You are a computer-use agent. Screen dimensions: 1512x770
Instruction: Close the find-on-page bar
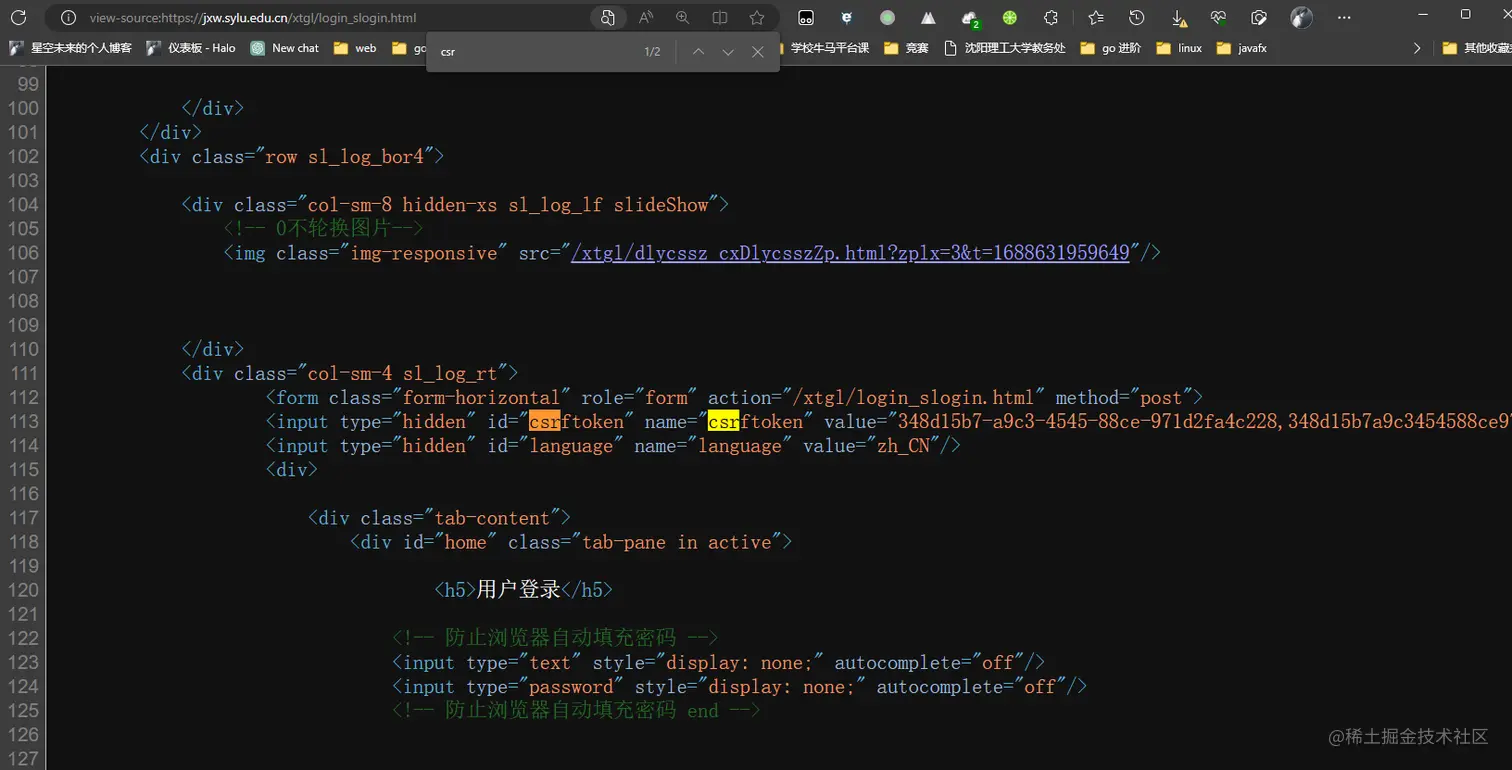(758, 52)
